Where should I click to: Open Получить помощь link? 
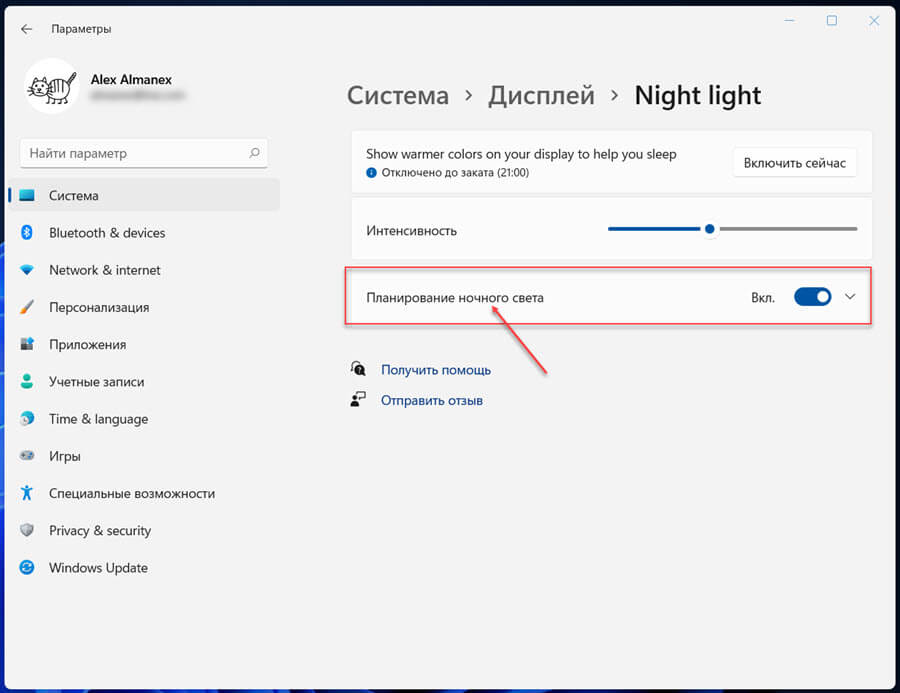(436, 370)
